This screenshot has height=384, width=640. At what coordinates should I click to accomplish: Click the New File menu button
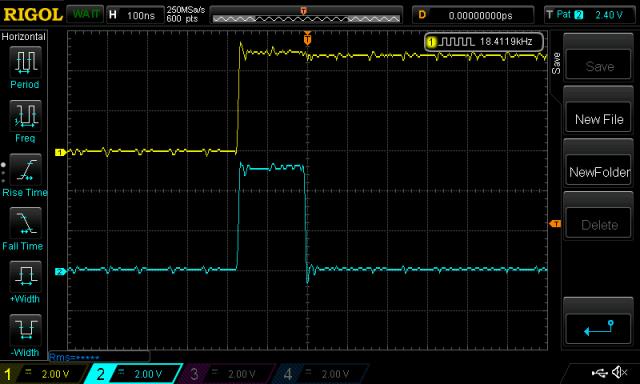(x=598, y=119)
